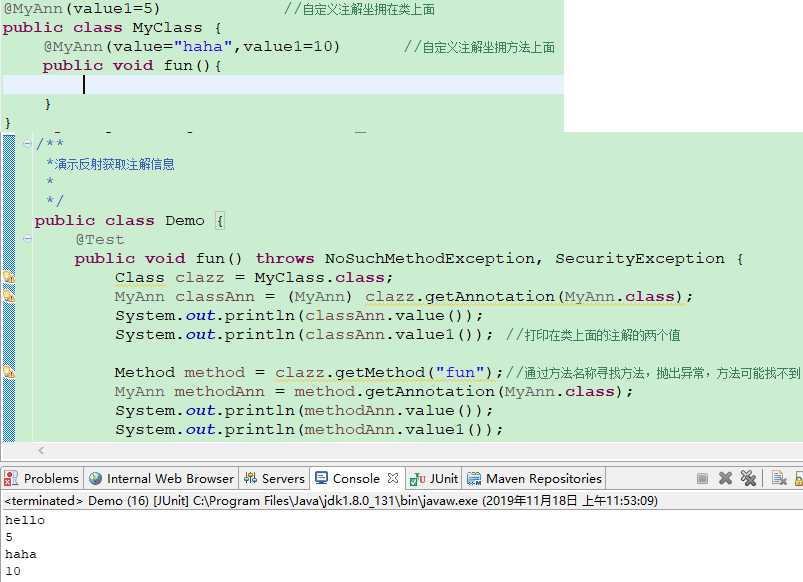Click the horizontal scrollbar left arrow
This screenshot has height=582, width=803.
41,450
